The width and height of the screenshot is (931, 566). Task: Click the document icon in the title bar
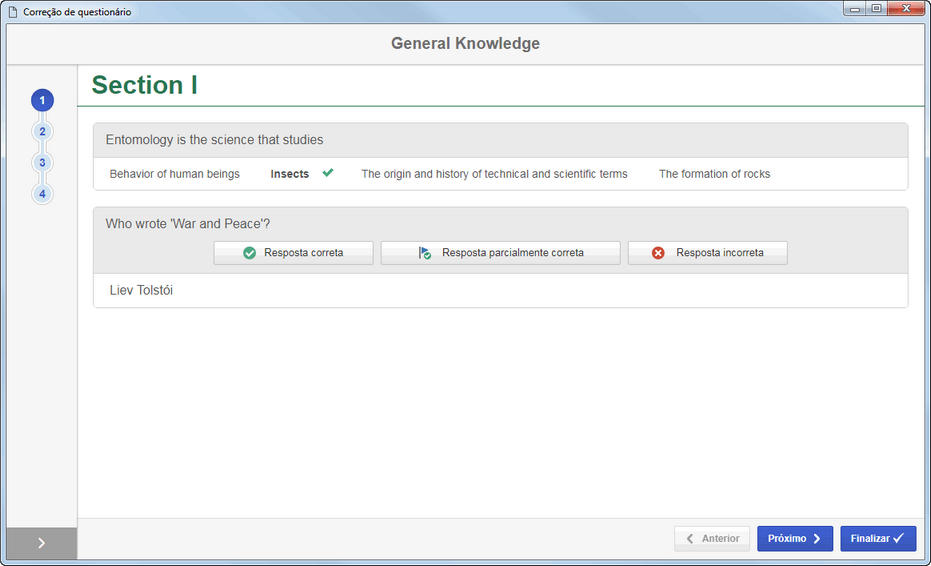(x=12, y=12)
